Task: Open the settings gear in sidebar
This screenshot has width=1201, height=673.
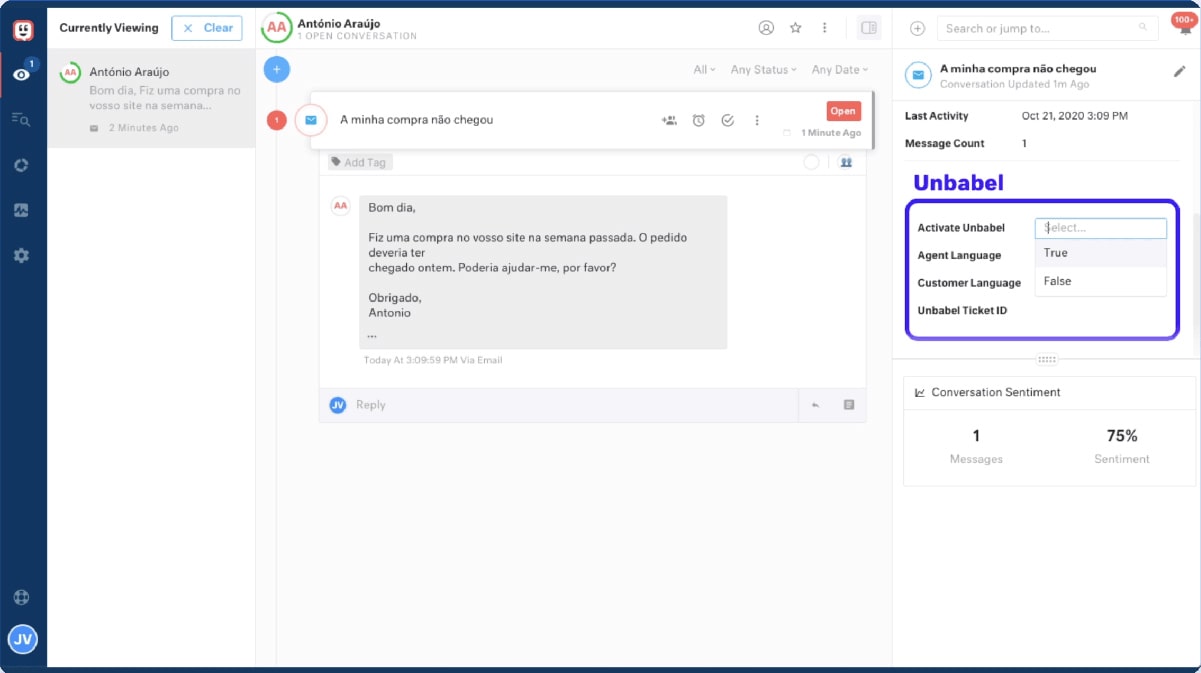Action: coord(21,255)
